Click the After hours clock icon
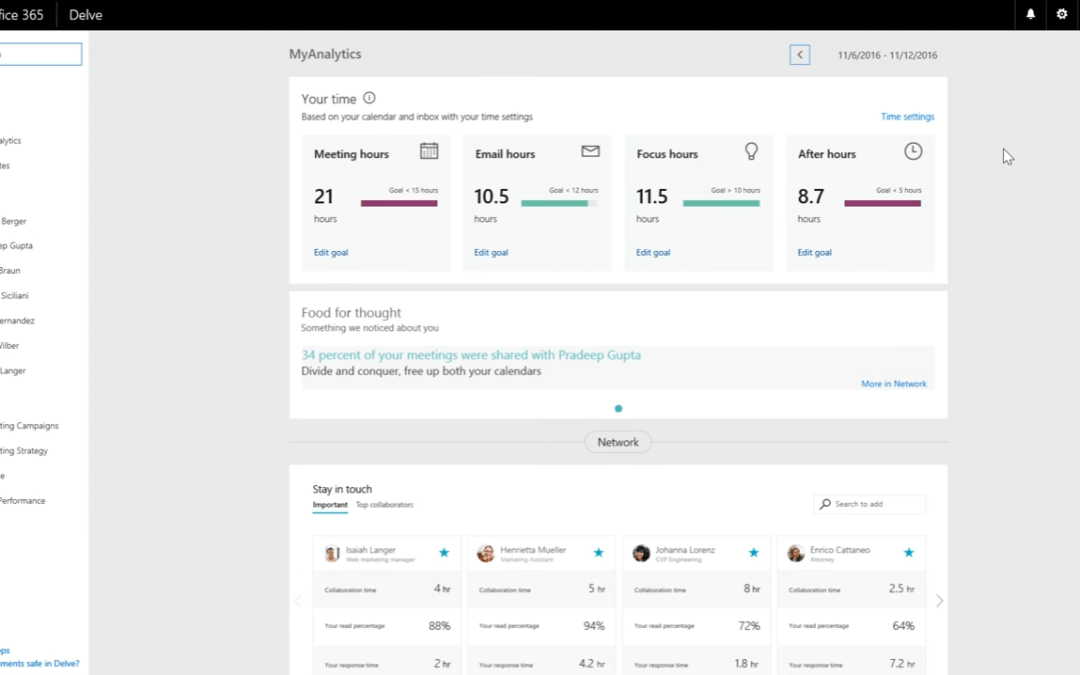This screenshot has width=1080, height=675. (x=913, y=151)
